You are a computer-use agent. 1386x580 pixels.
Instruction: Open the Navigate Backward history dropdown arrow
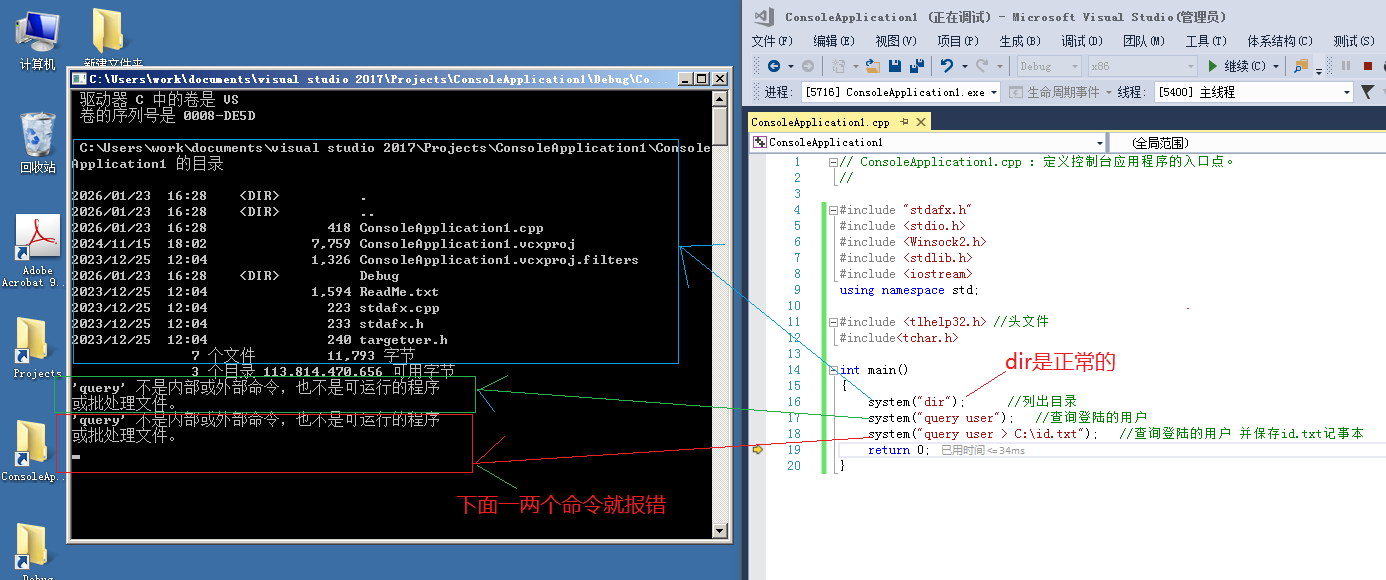[789, 66]
